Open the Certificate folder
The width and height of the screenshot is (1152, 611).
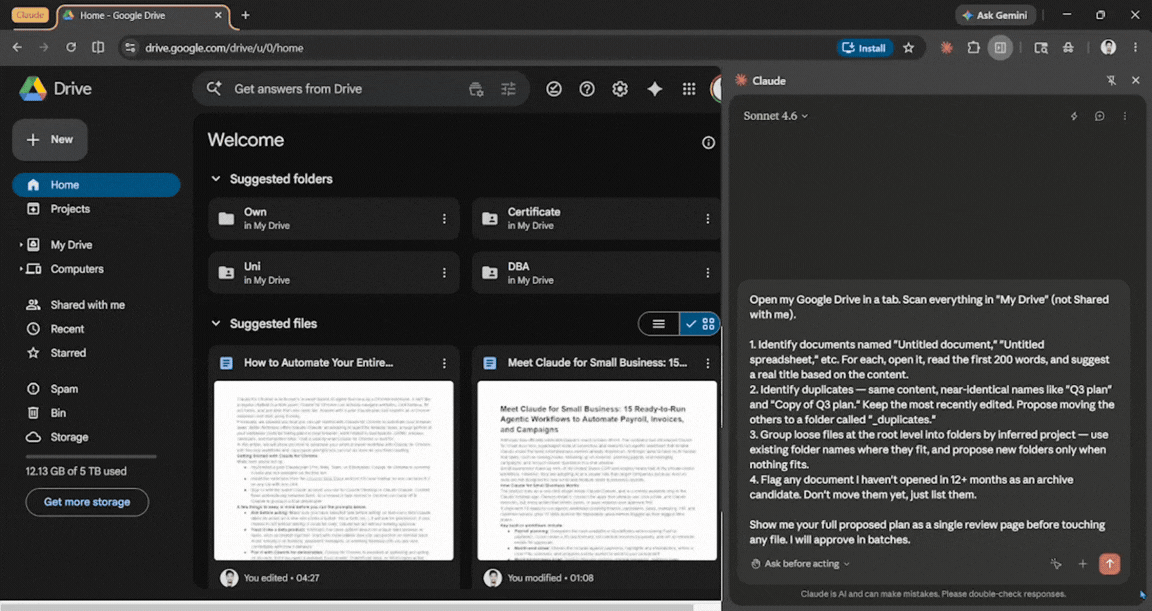(596, 219)
